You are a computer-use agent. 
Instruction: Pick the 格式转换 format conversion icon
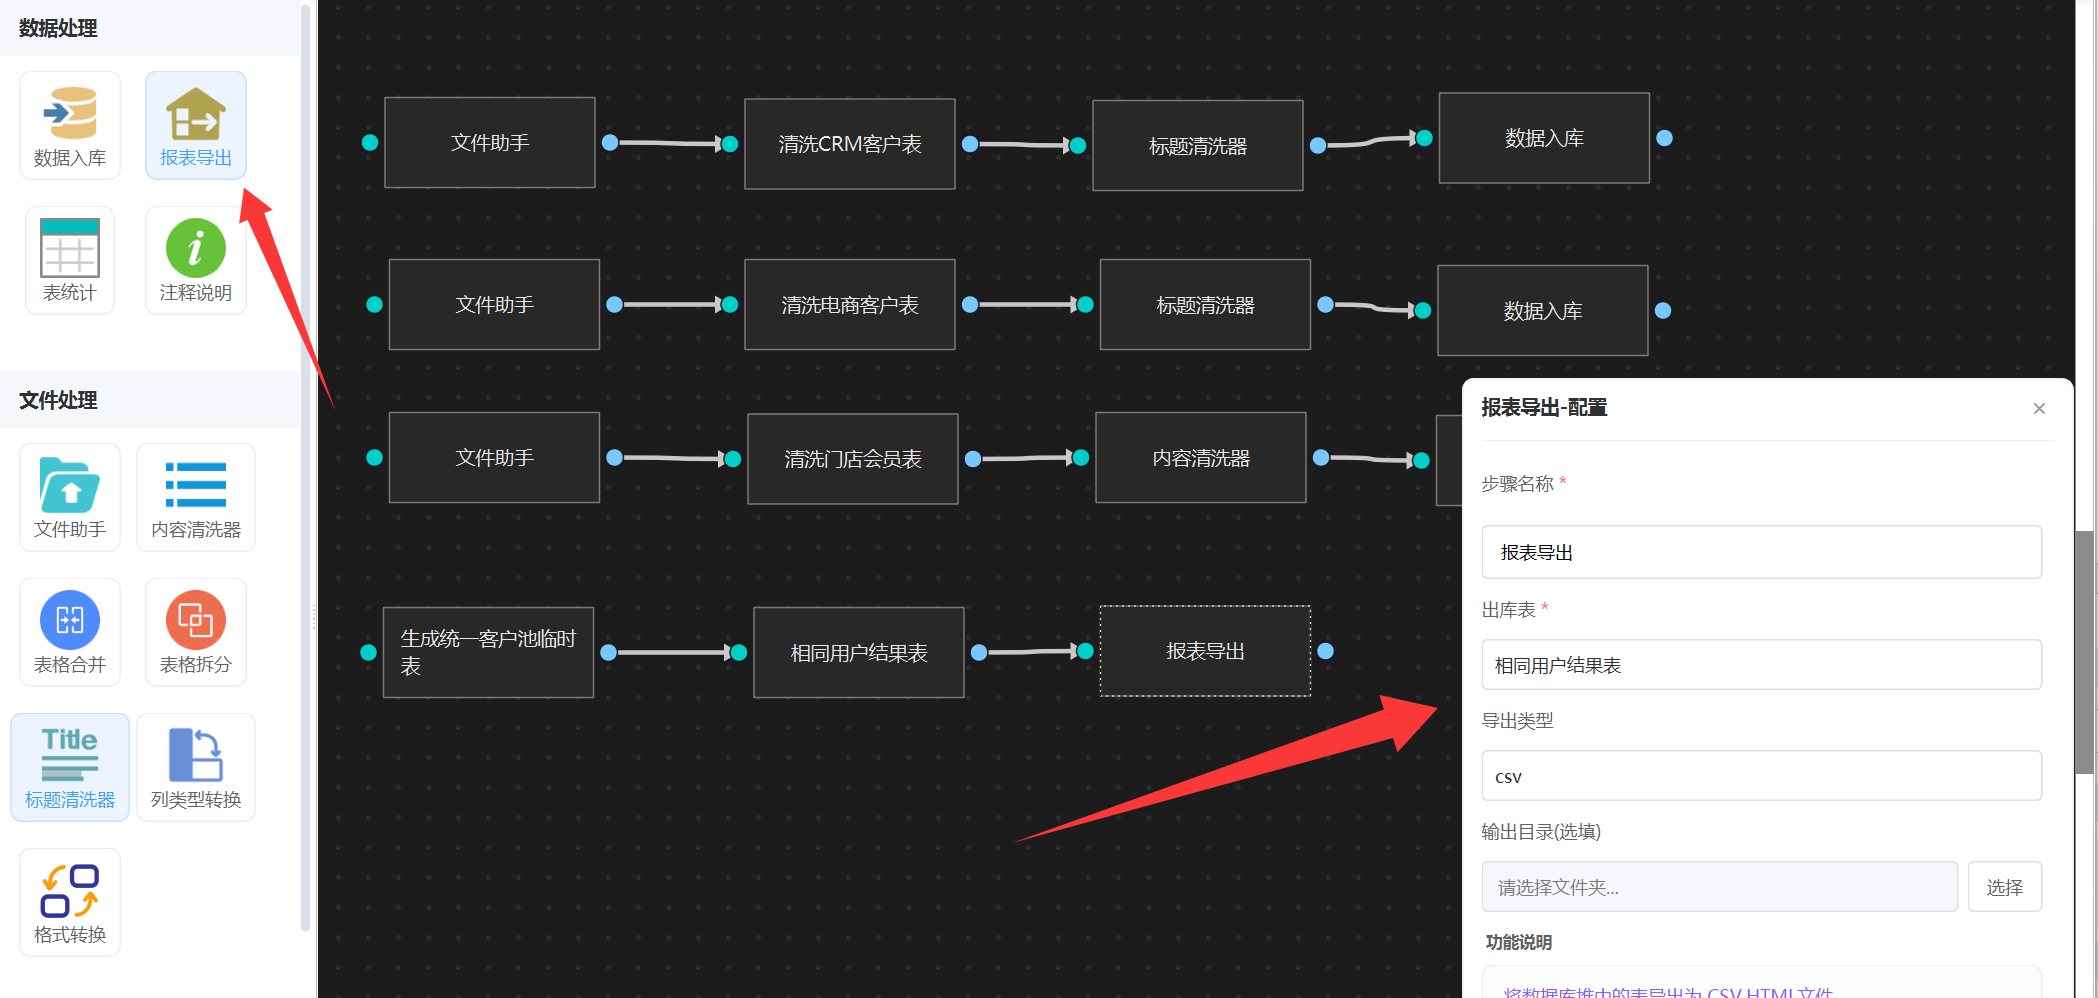coord(70,902)
